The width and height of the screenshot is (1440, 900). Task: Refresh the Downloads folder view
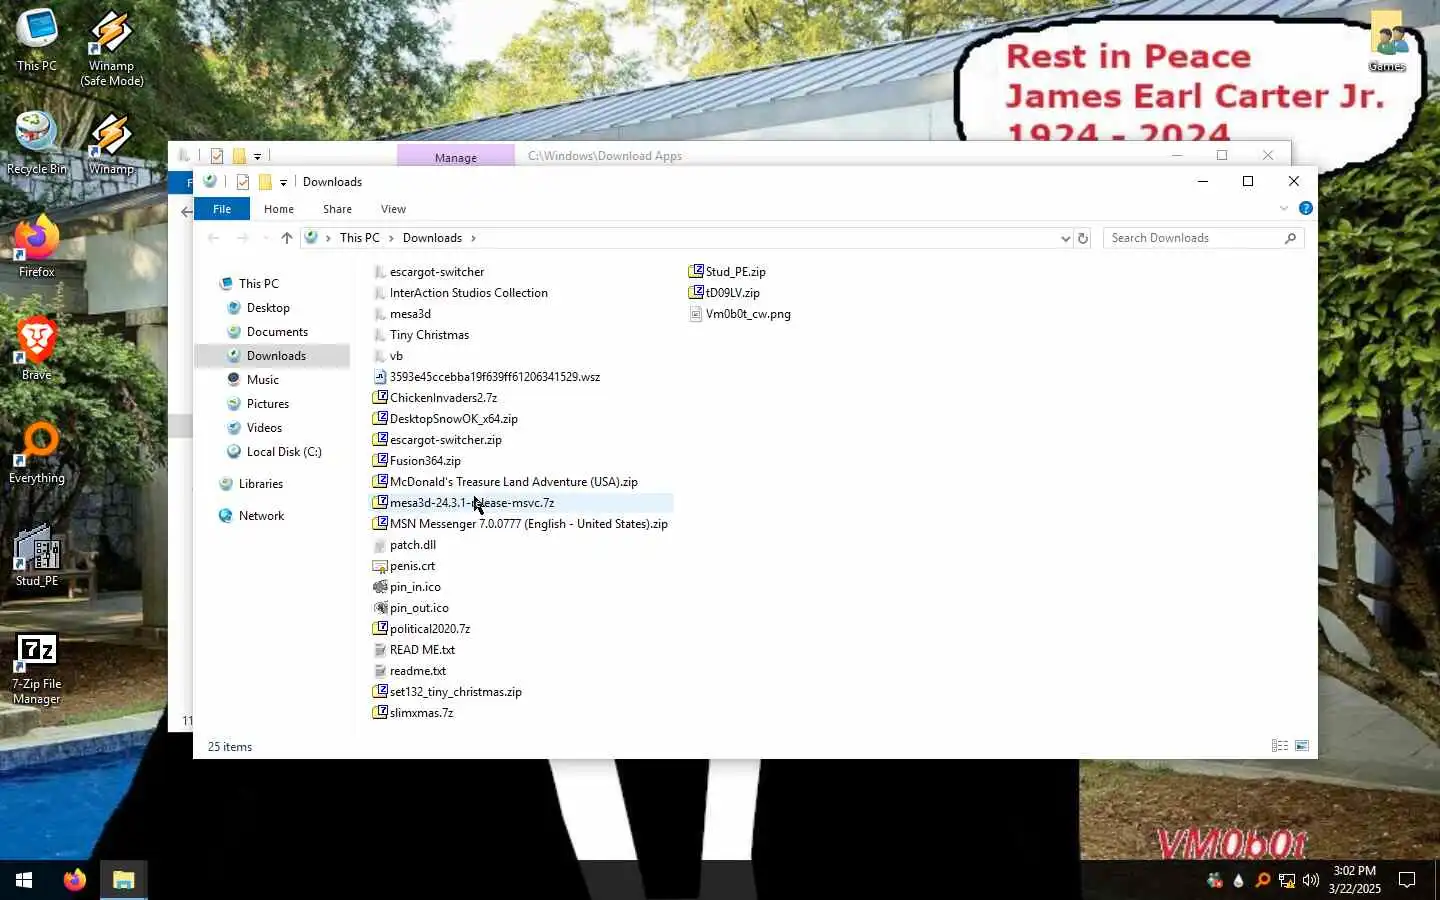coord(1083,238)
